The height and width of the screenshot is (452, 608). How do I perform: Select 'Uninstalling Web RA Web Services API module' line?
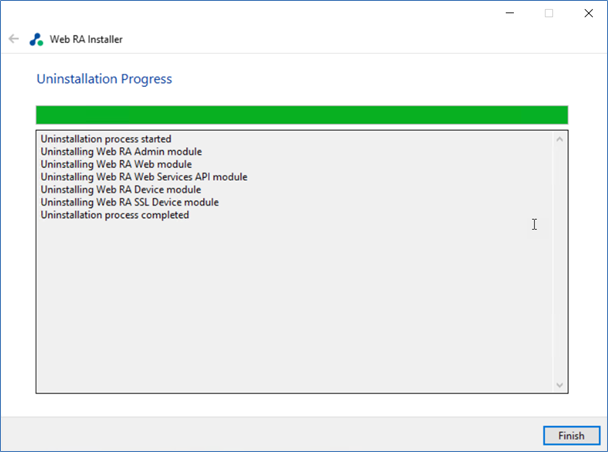tap(144, 177)
